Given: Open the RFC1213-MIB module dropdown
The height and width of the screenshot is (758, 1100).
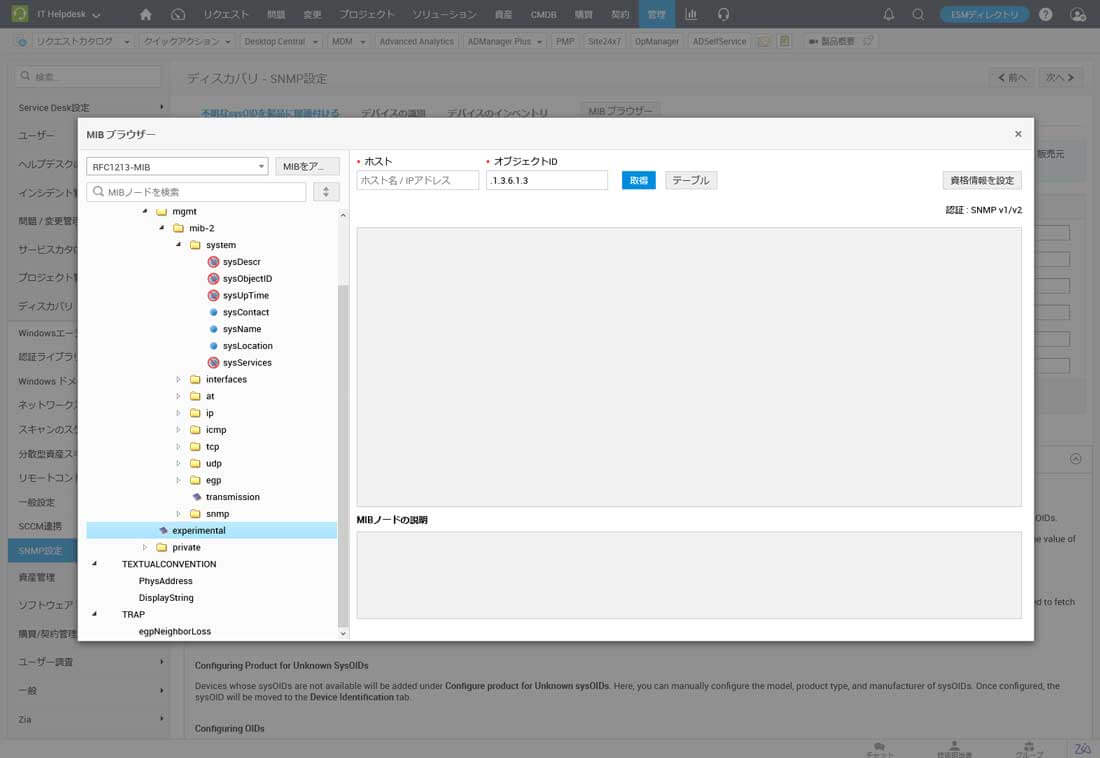Looking at the screenshot, I should pyautogui.click(x=177, y=166).
